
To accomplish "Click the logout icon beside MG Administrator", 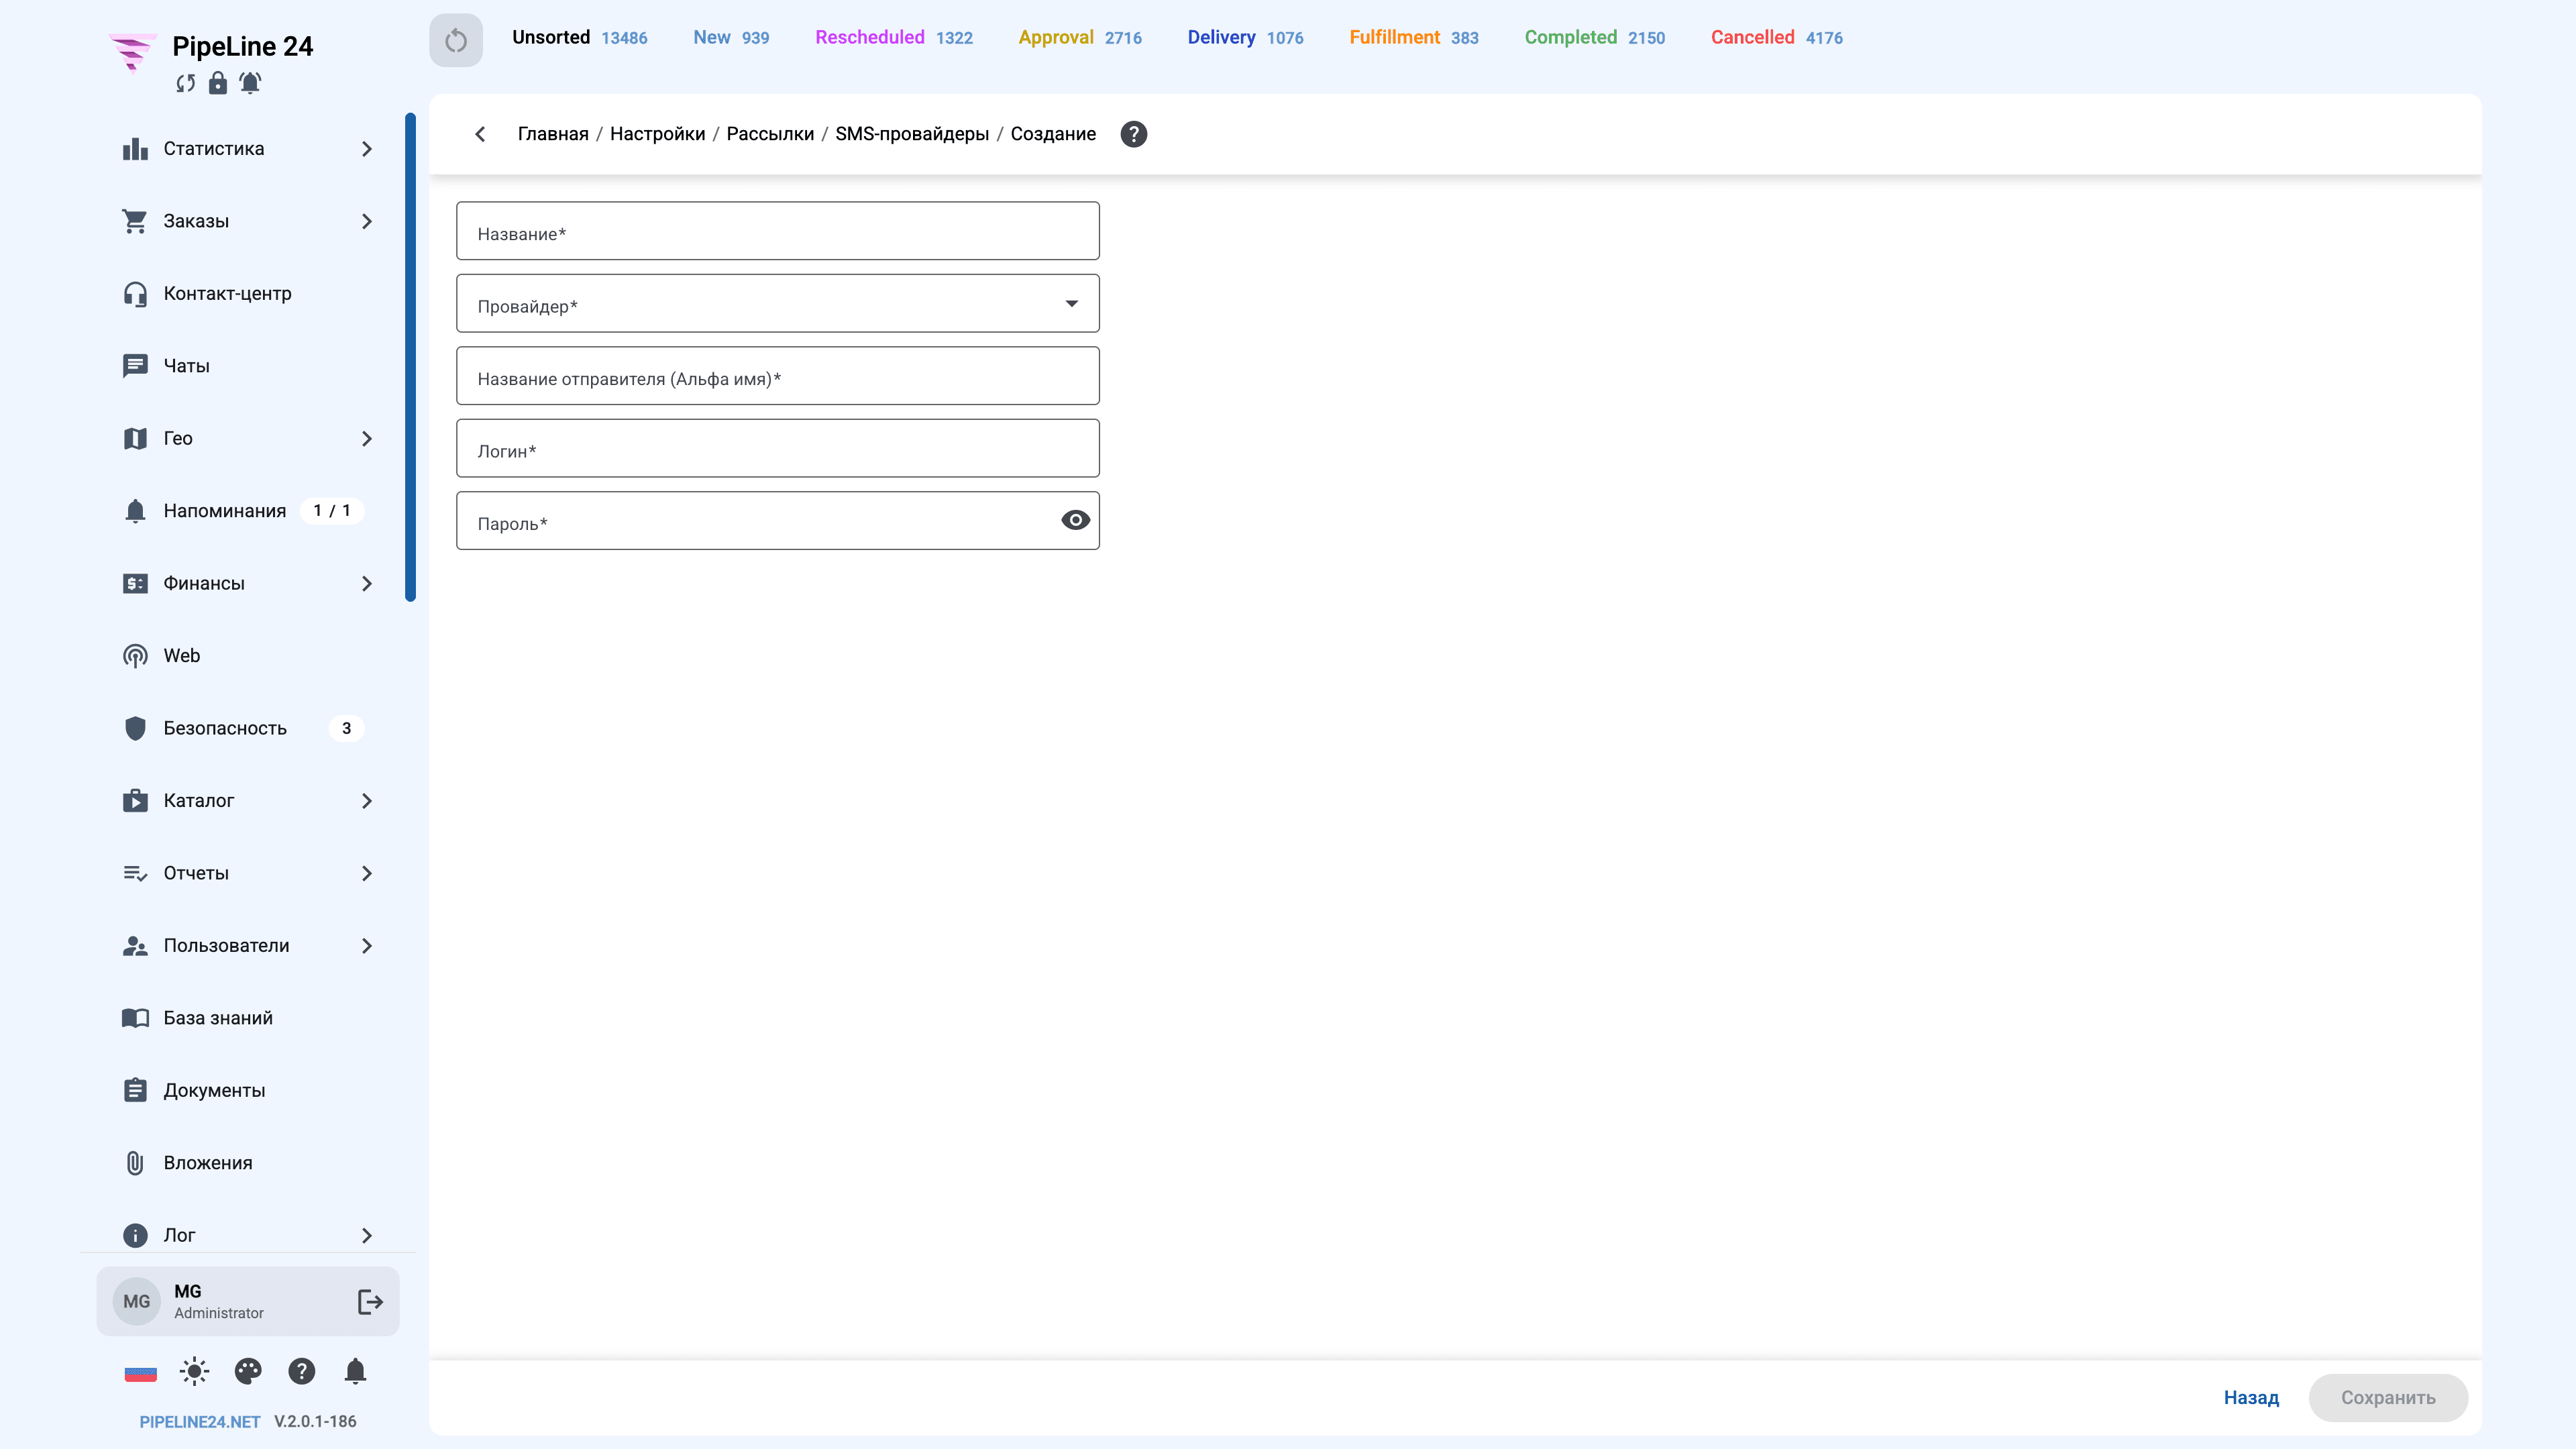I will [x=370, y=1301].
